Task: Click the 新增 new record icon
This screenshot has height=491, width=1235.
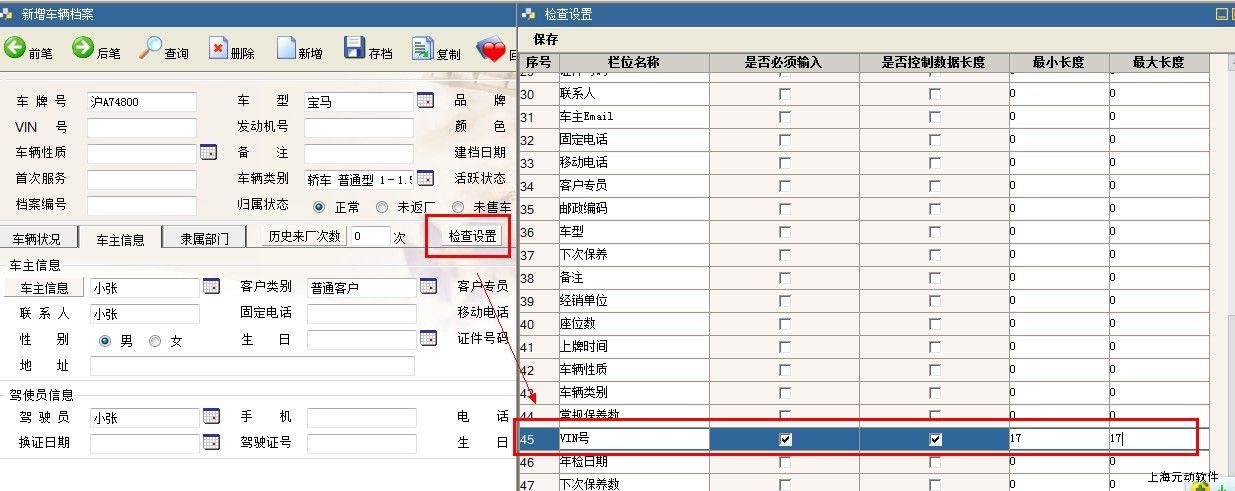Action: click(x=286, y=49)
